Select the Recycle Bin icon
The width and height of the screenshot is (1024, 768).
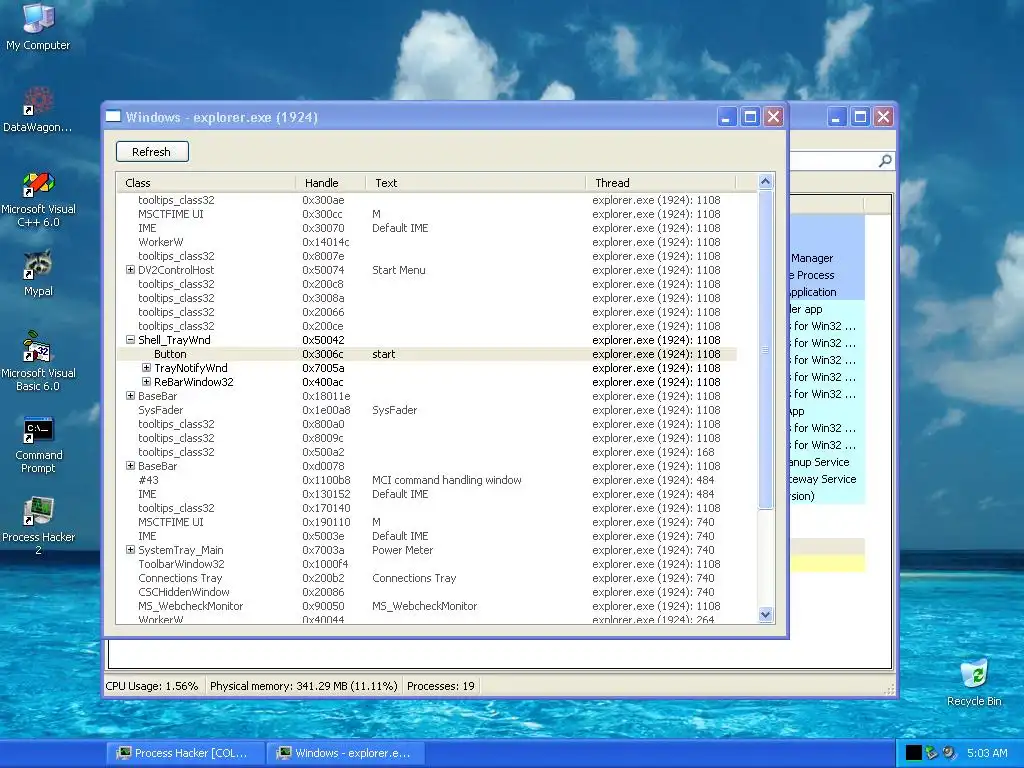click(x=974, y=682)
